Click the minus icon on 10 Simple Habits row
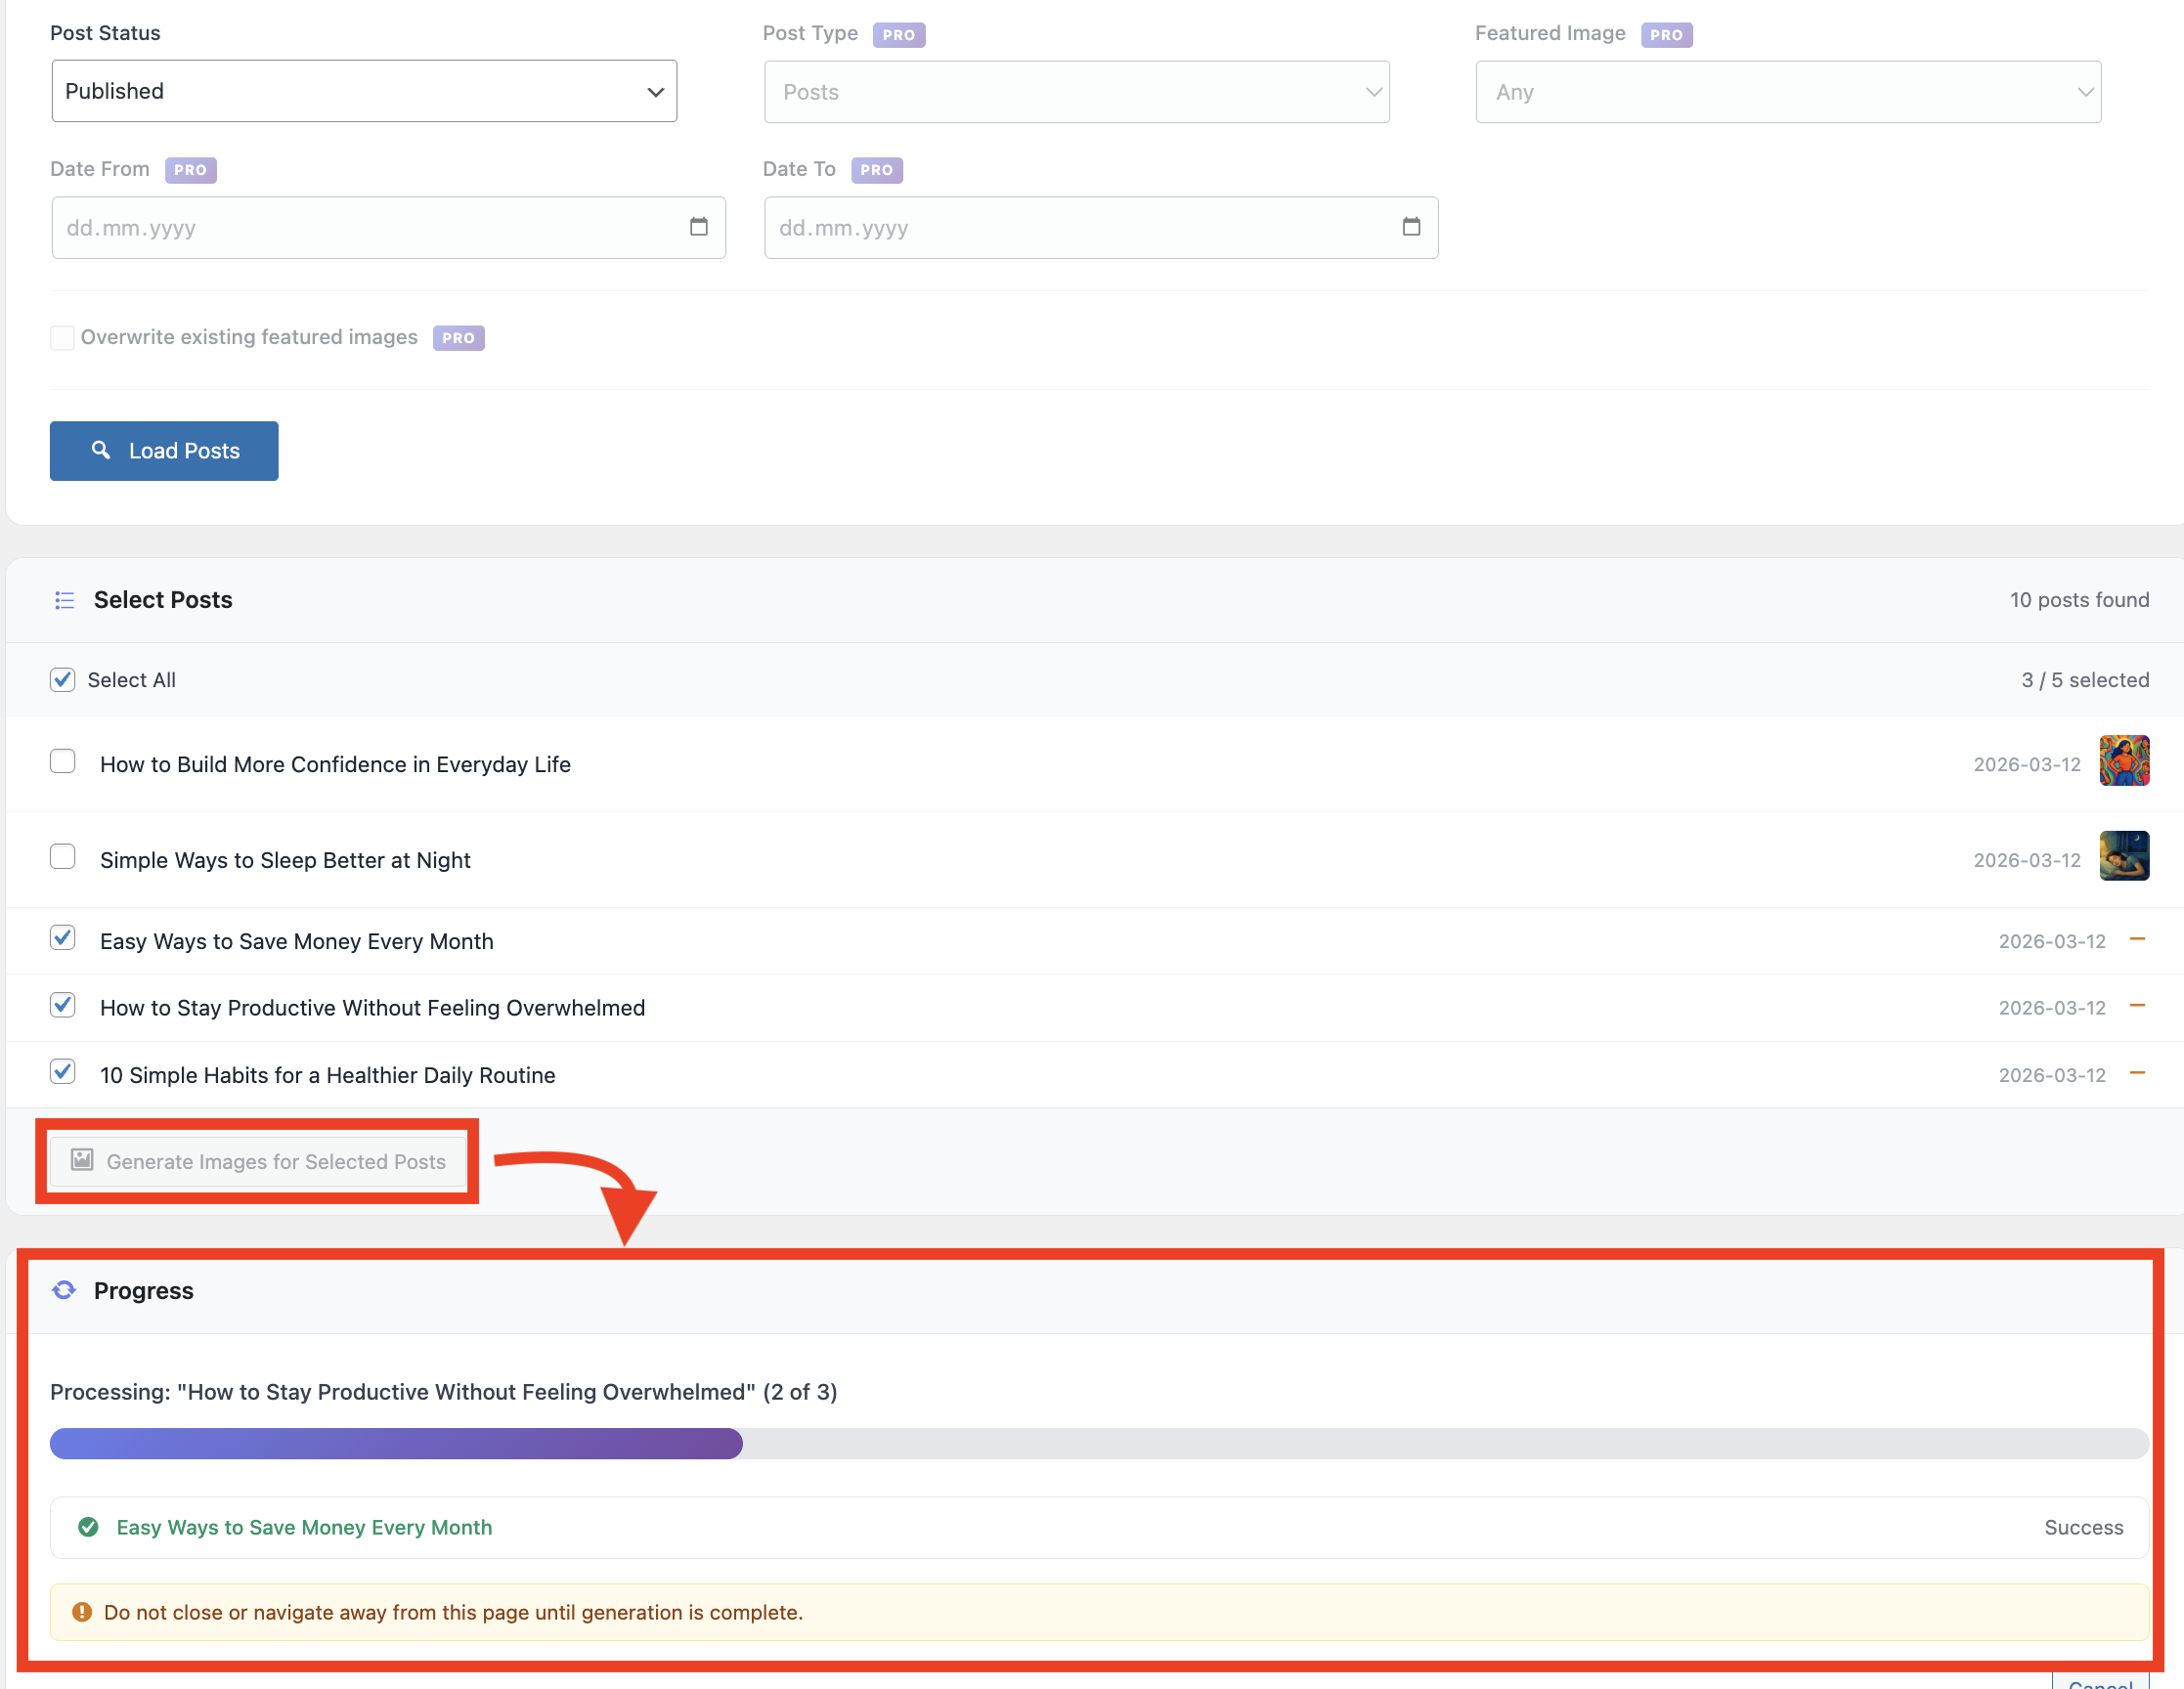 tap(2140, 1074)
